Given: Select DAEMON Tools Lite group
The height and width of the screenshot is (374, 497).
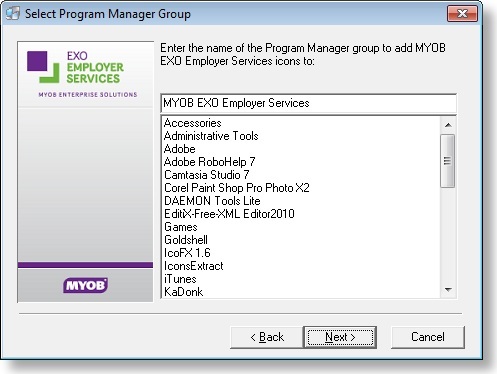Looking at the screenshot, I should click(212, 201).
